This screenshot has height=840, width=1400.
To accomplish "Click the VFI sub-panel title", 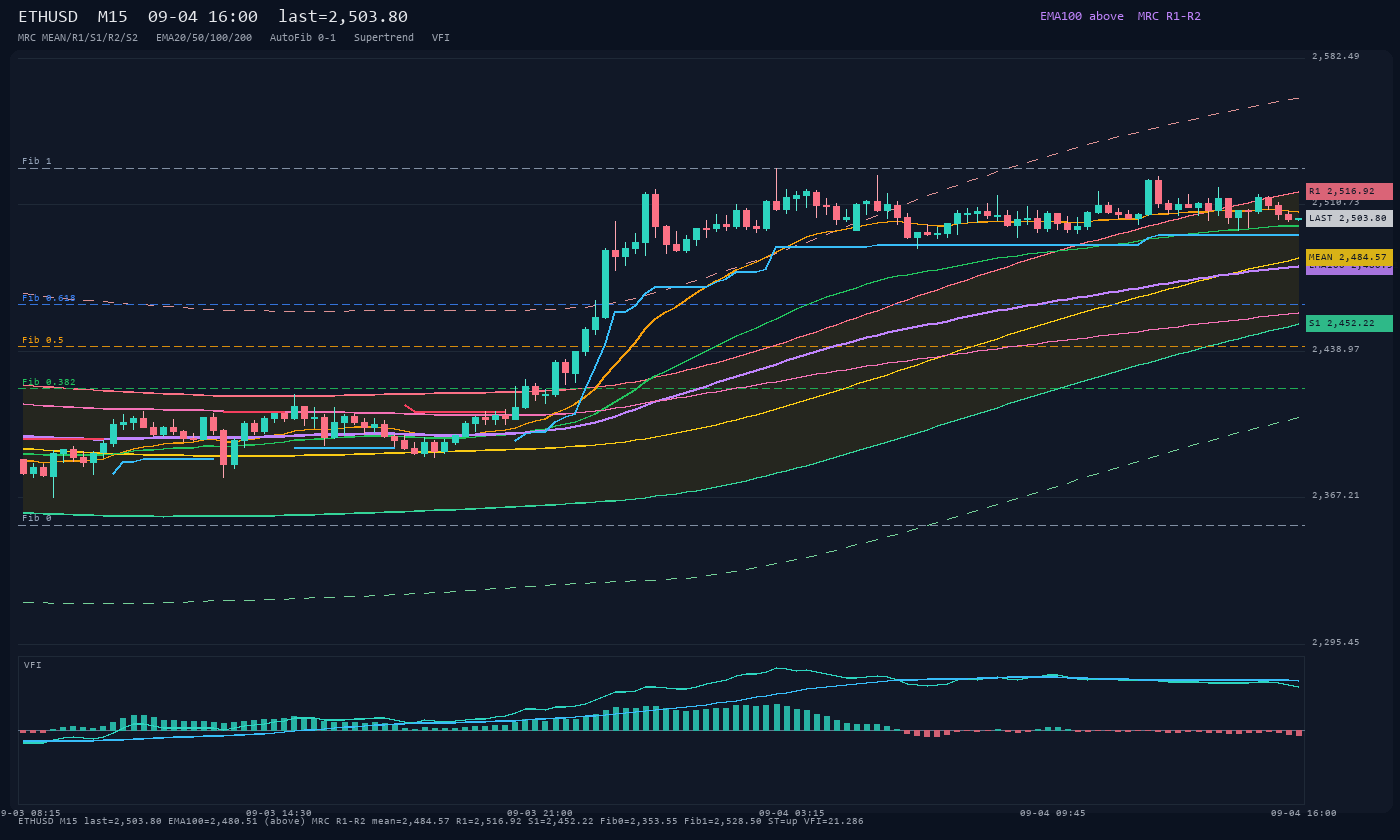I will click(33, 665).
